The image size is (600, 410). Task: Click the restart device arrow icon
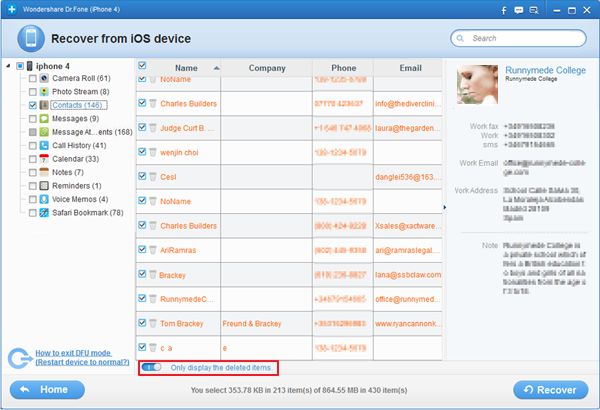pyautogui.click(x=20, y=358)
